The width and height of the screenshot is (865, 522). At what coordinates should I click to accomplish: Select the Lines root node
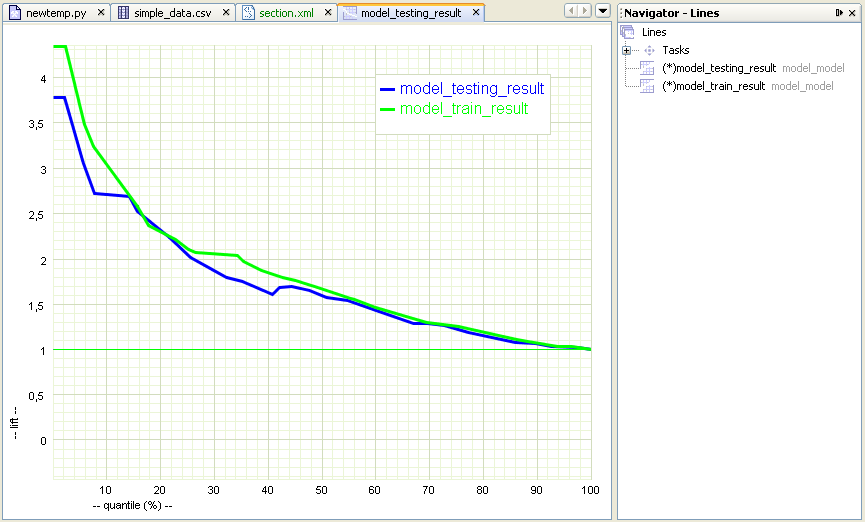pos(654,32)
